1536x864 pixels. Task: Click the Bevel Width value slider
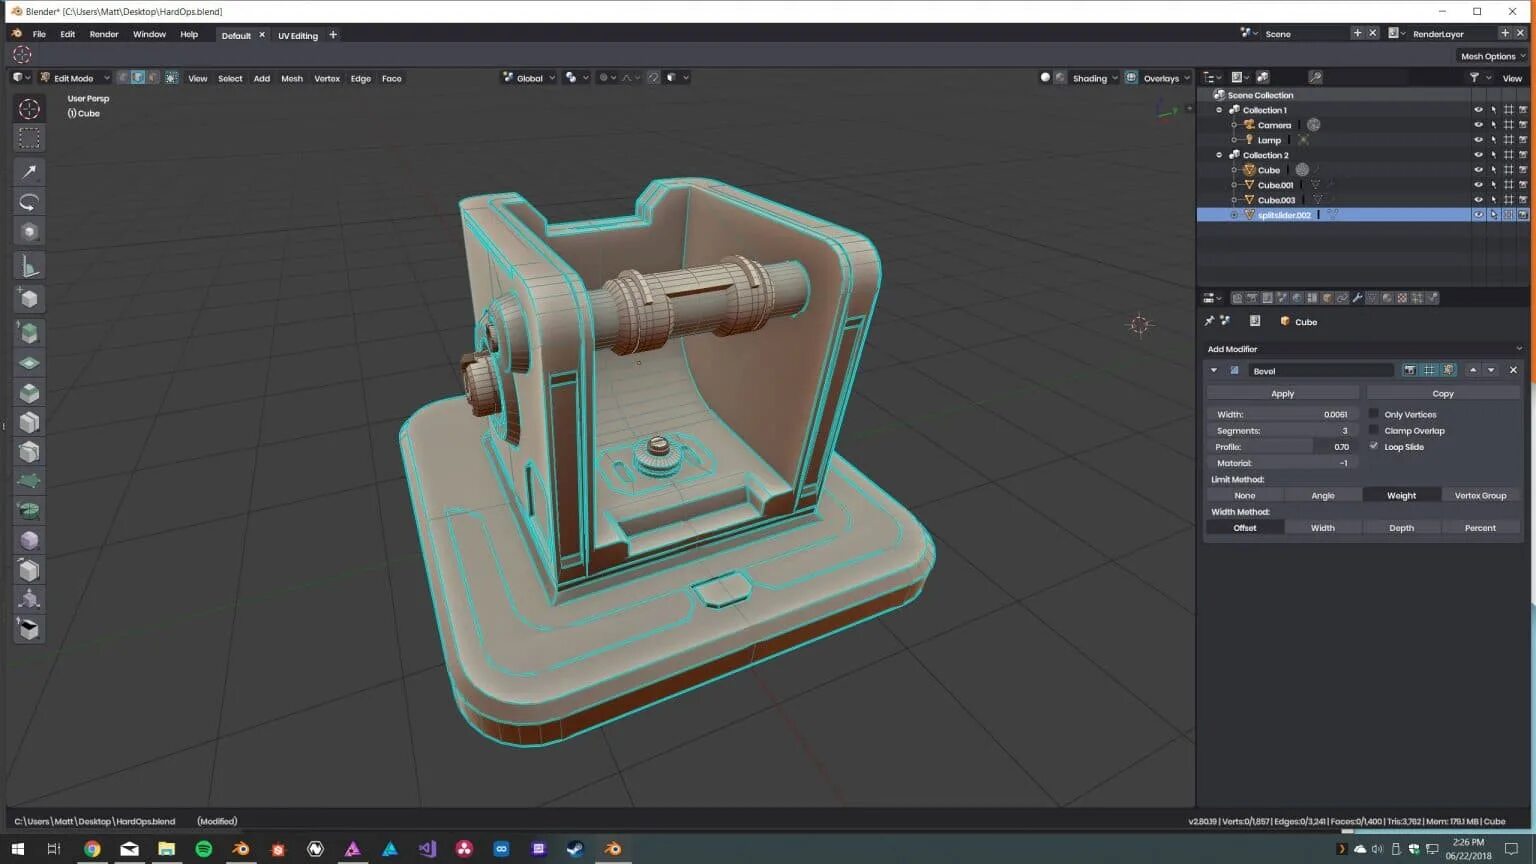[x=1282, y=414]
